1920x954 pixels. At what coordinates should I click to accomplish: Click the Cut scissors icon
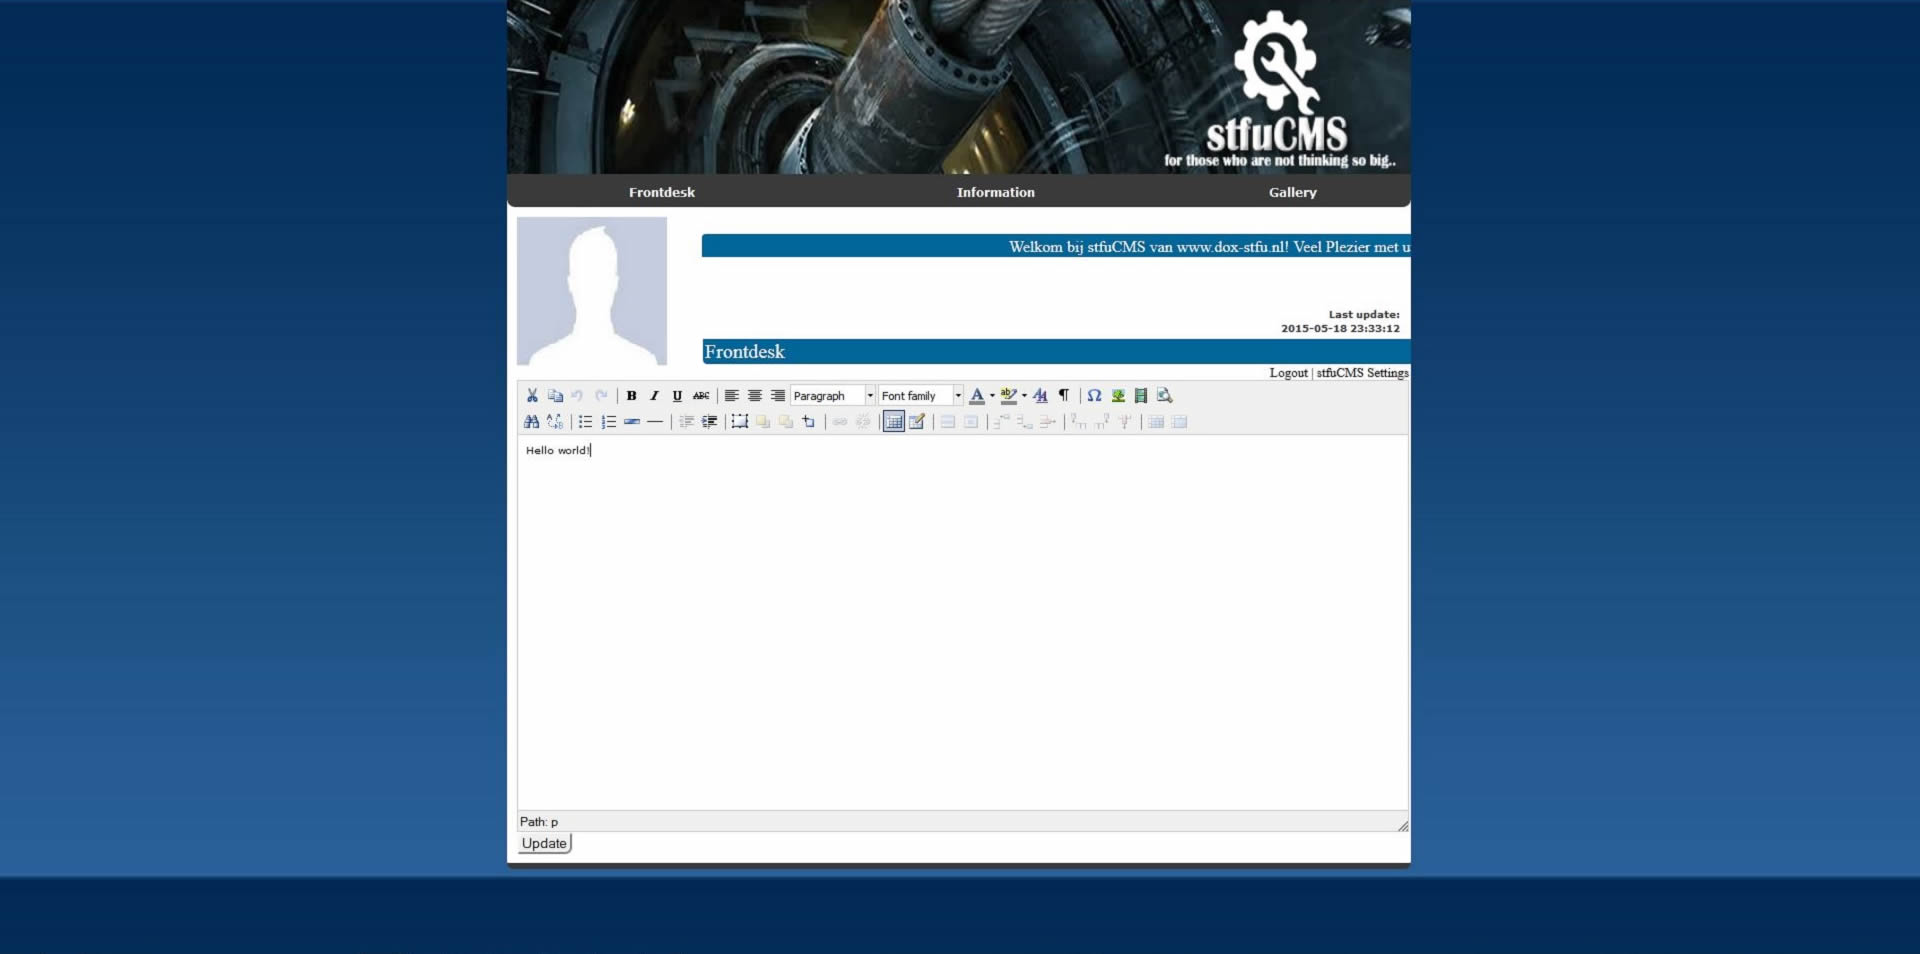[532, 396]
